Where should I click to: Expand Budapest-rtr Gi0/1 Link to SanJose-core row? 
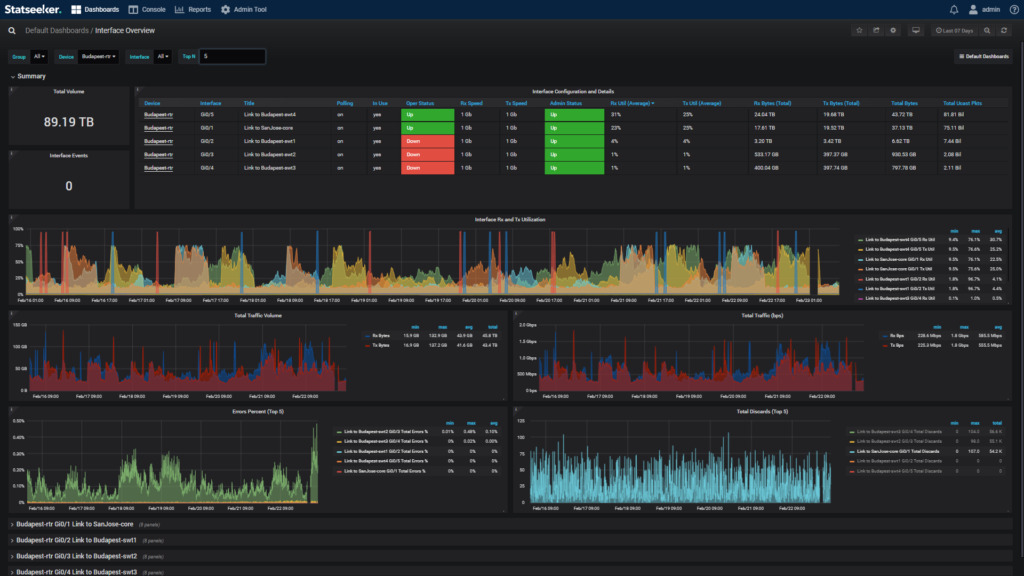74,524
